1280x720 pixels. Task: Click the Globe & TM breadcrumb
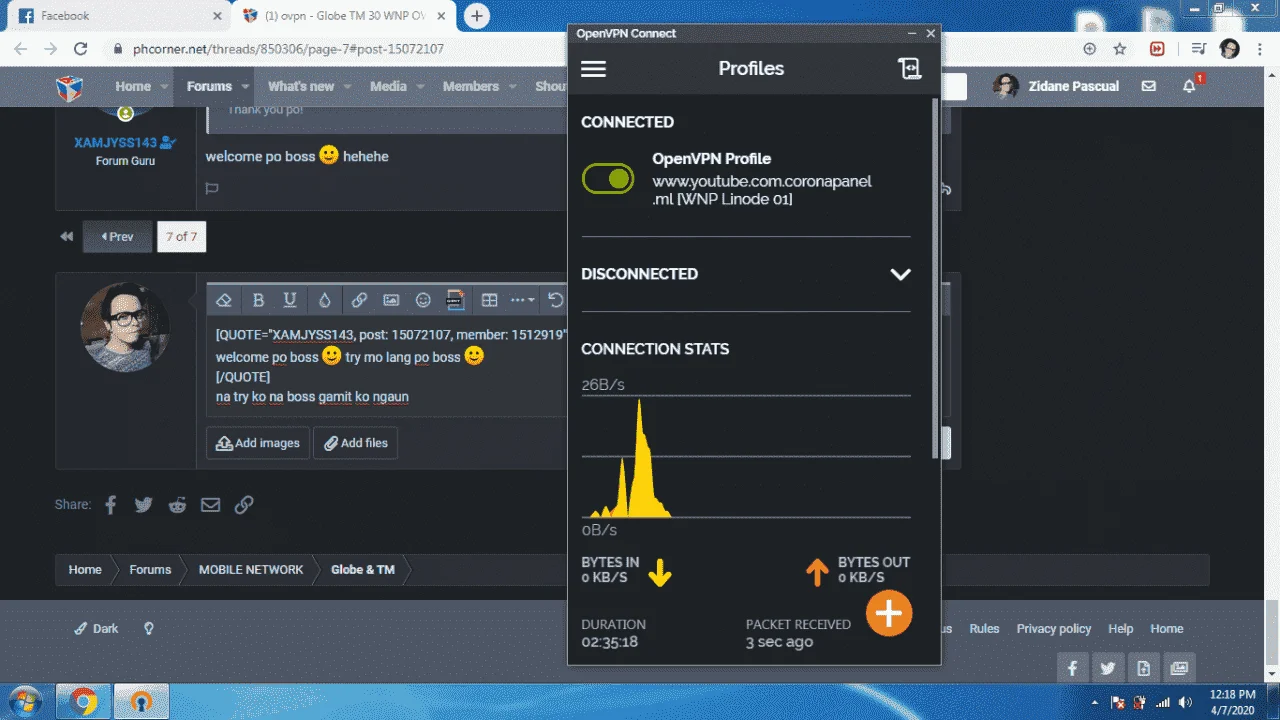363,570
